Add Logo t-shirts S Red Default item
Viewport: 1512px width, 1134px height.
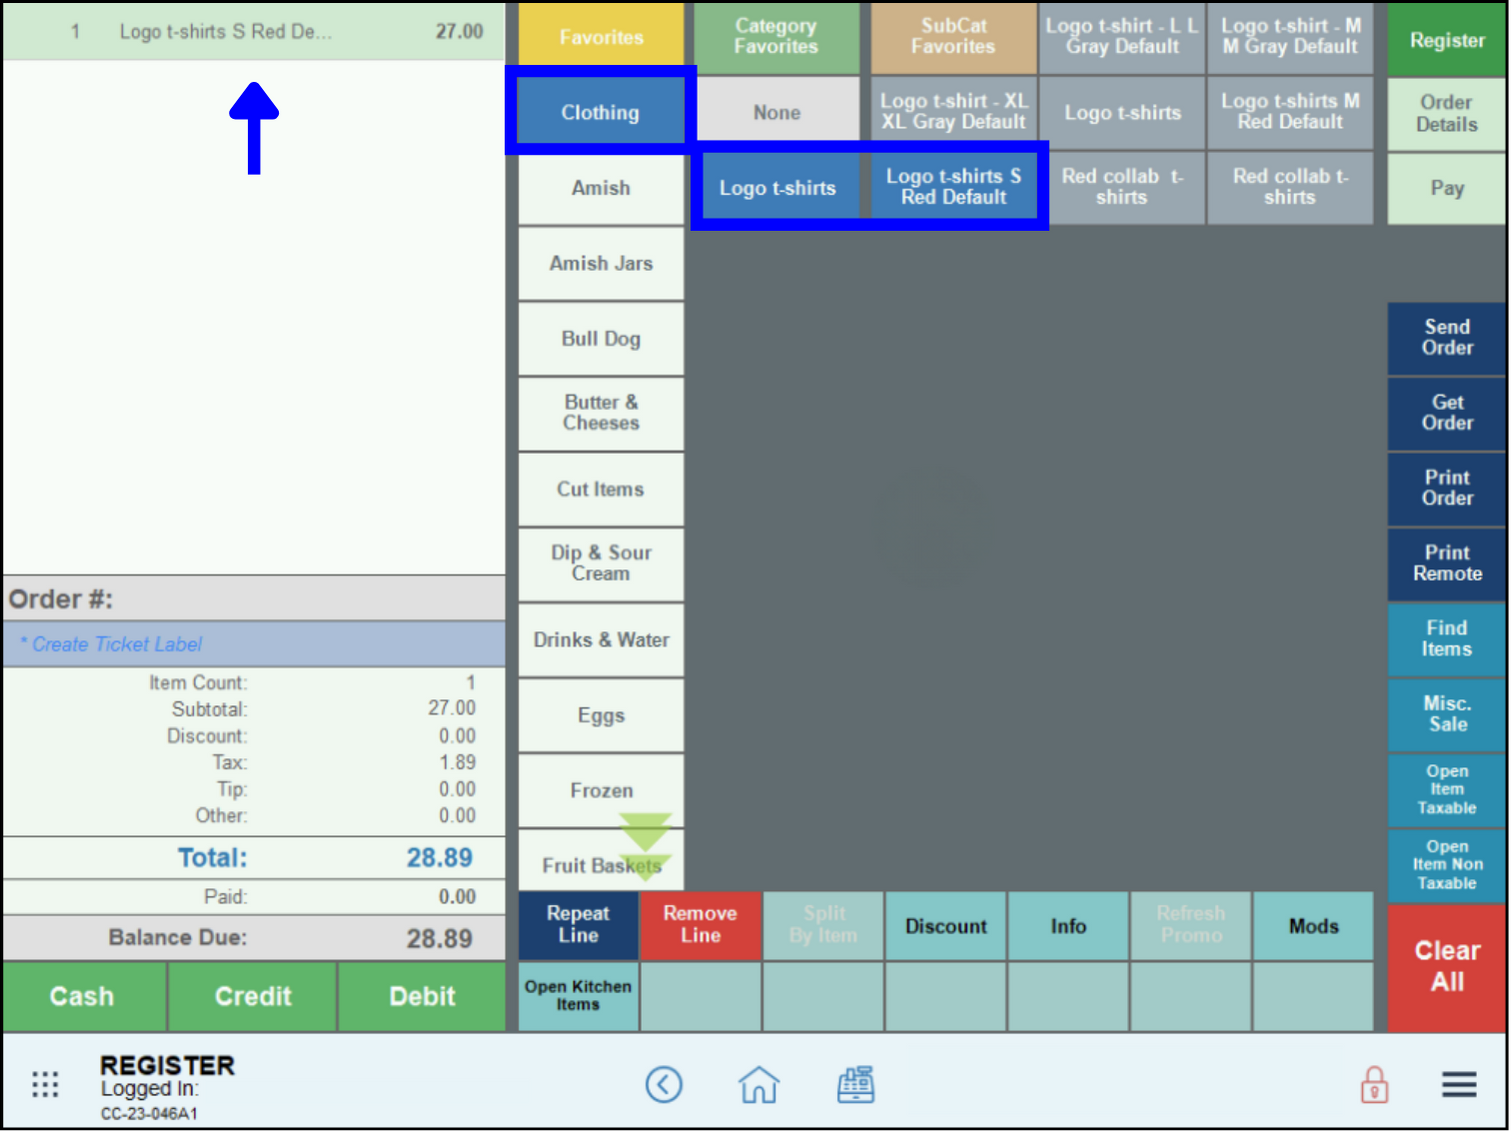click(953, 188)
